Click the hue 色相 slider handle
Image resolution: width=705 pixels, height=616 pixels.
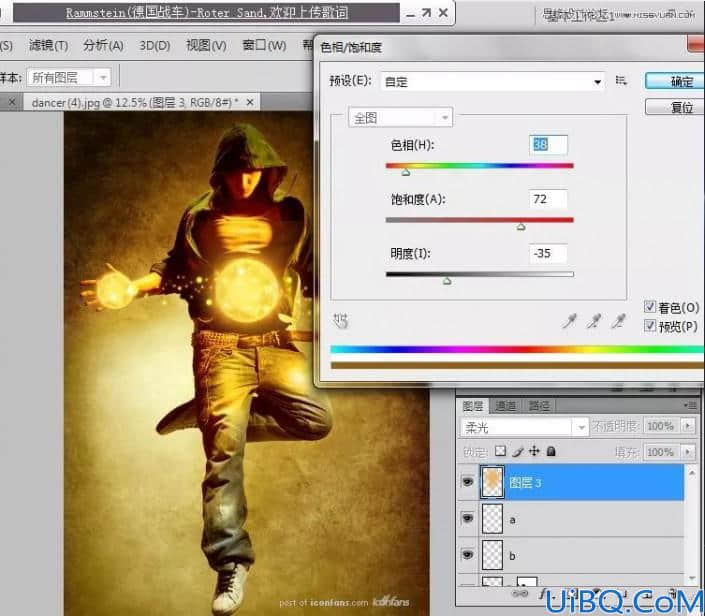406,172
